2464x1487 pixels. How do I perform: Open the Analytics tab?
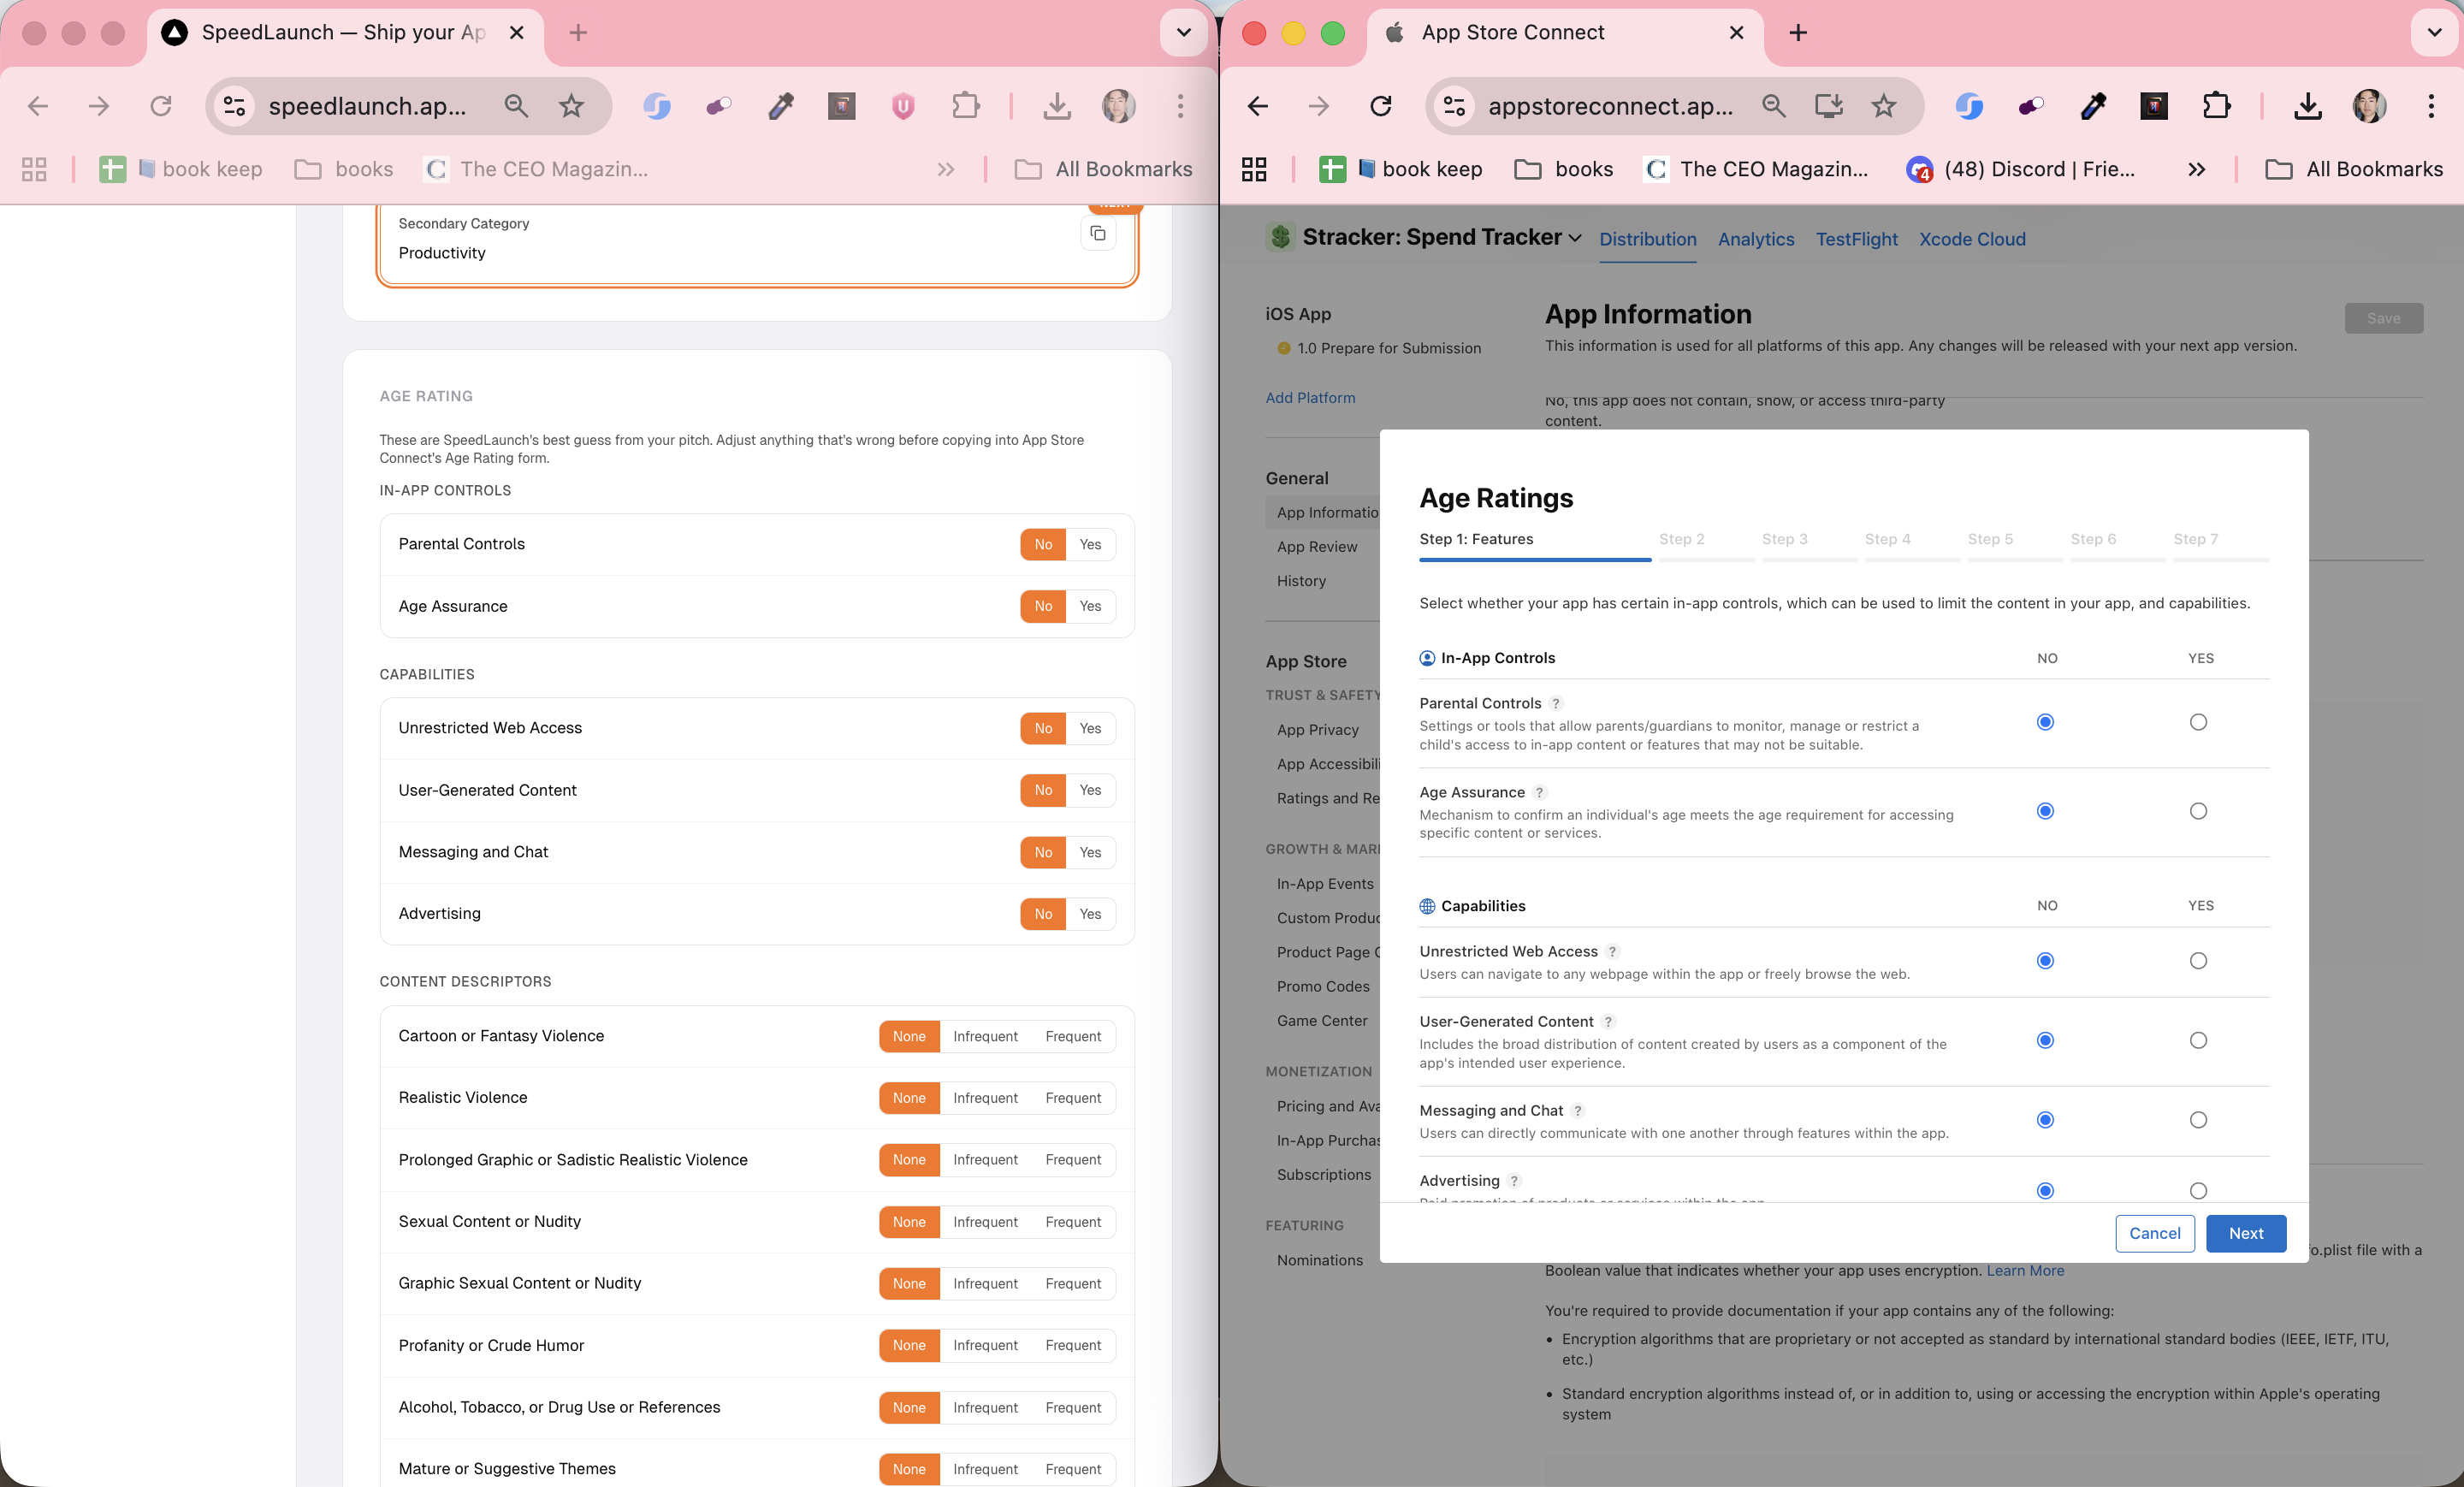click(1755, 239)
